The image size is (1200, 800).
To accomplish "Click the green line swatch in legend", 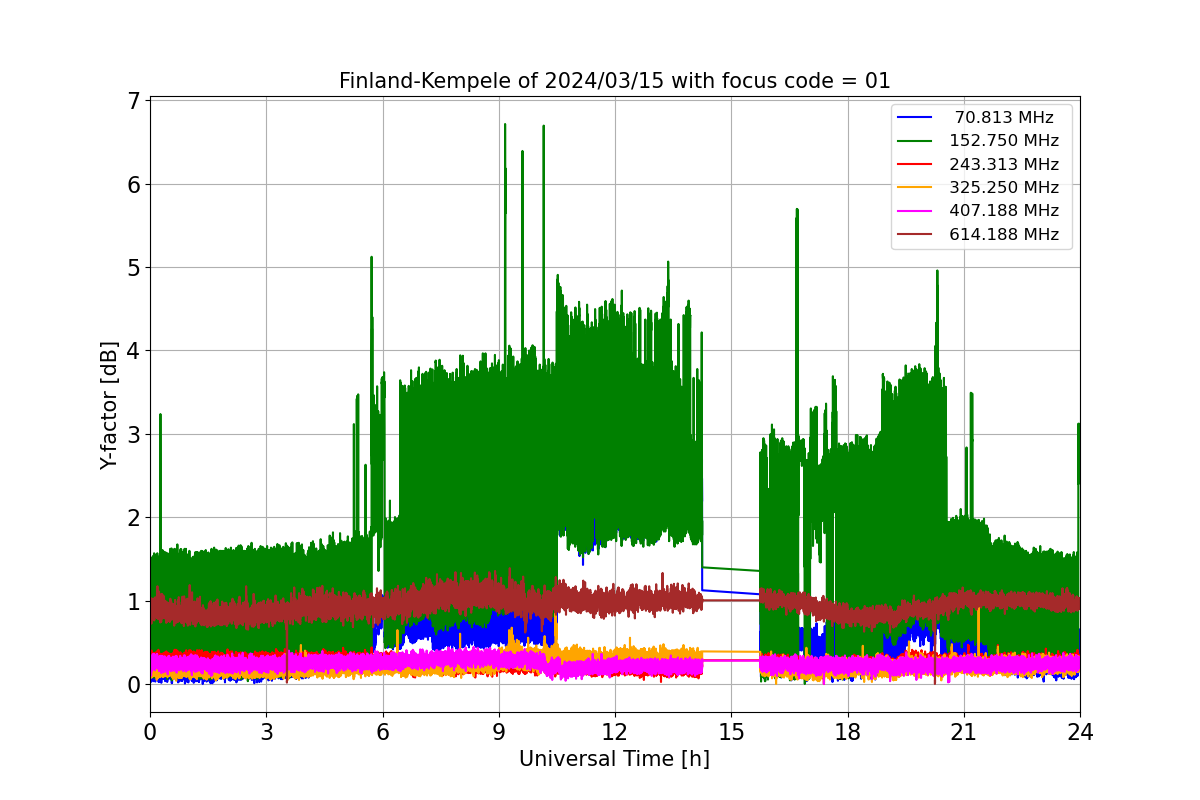I will (915, 141).
